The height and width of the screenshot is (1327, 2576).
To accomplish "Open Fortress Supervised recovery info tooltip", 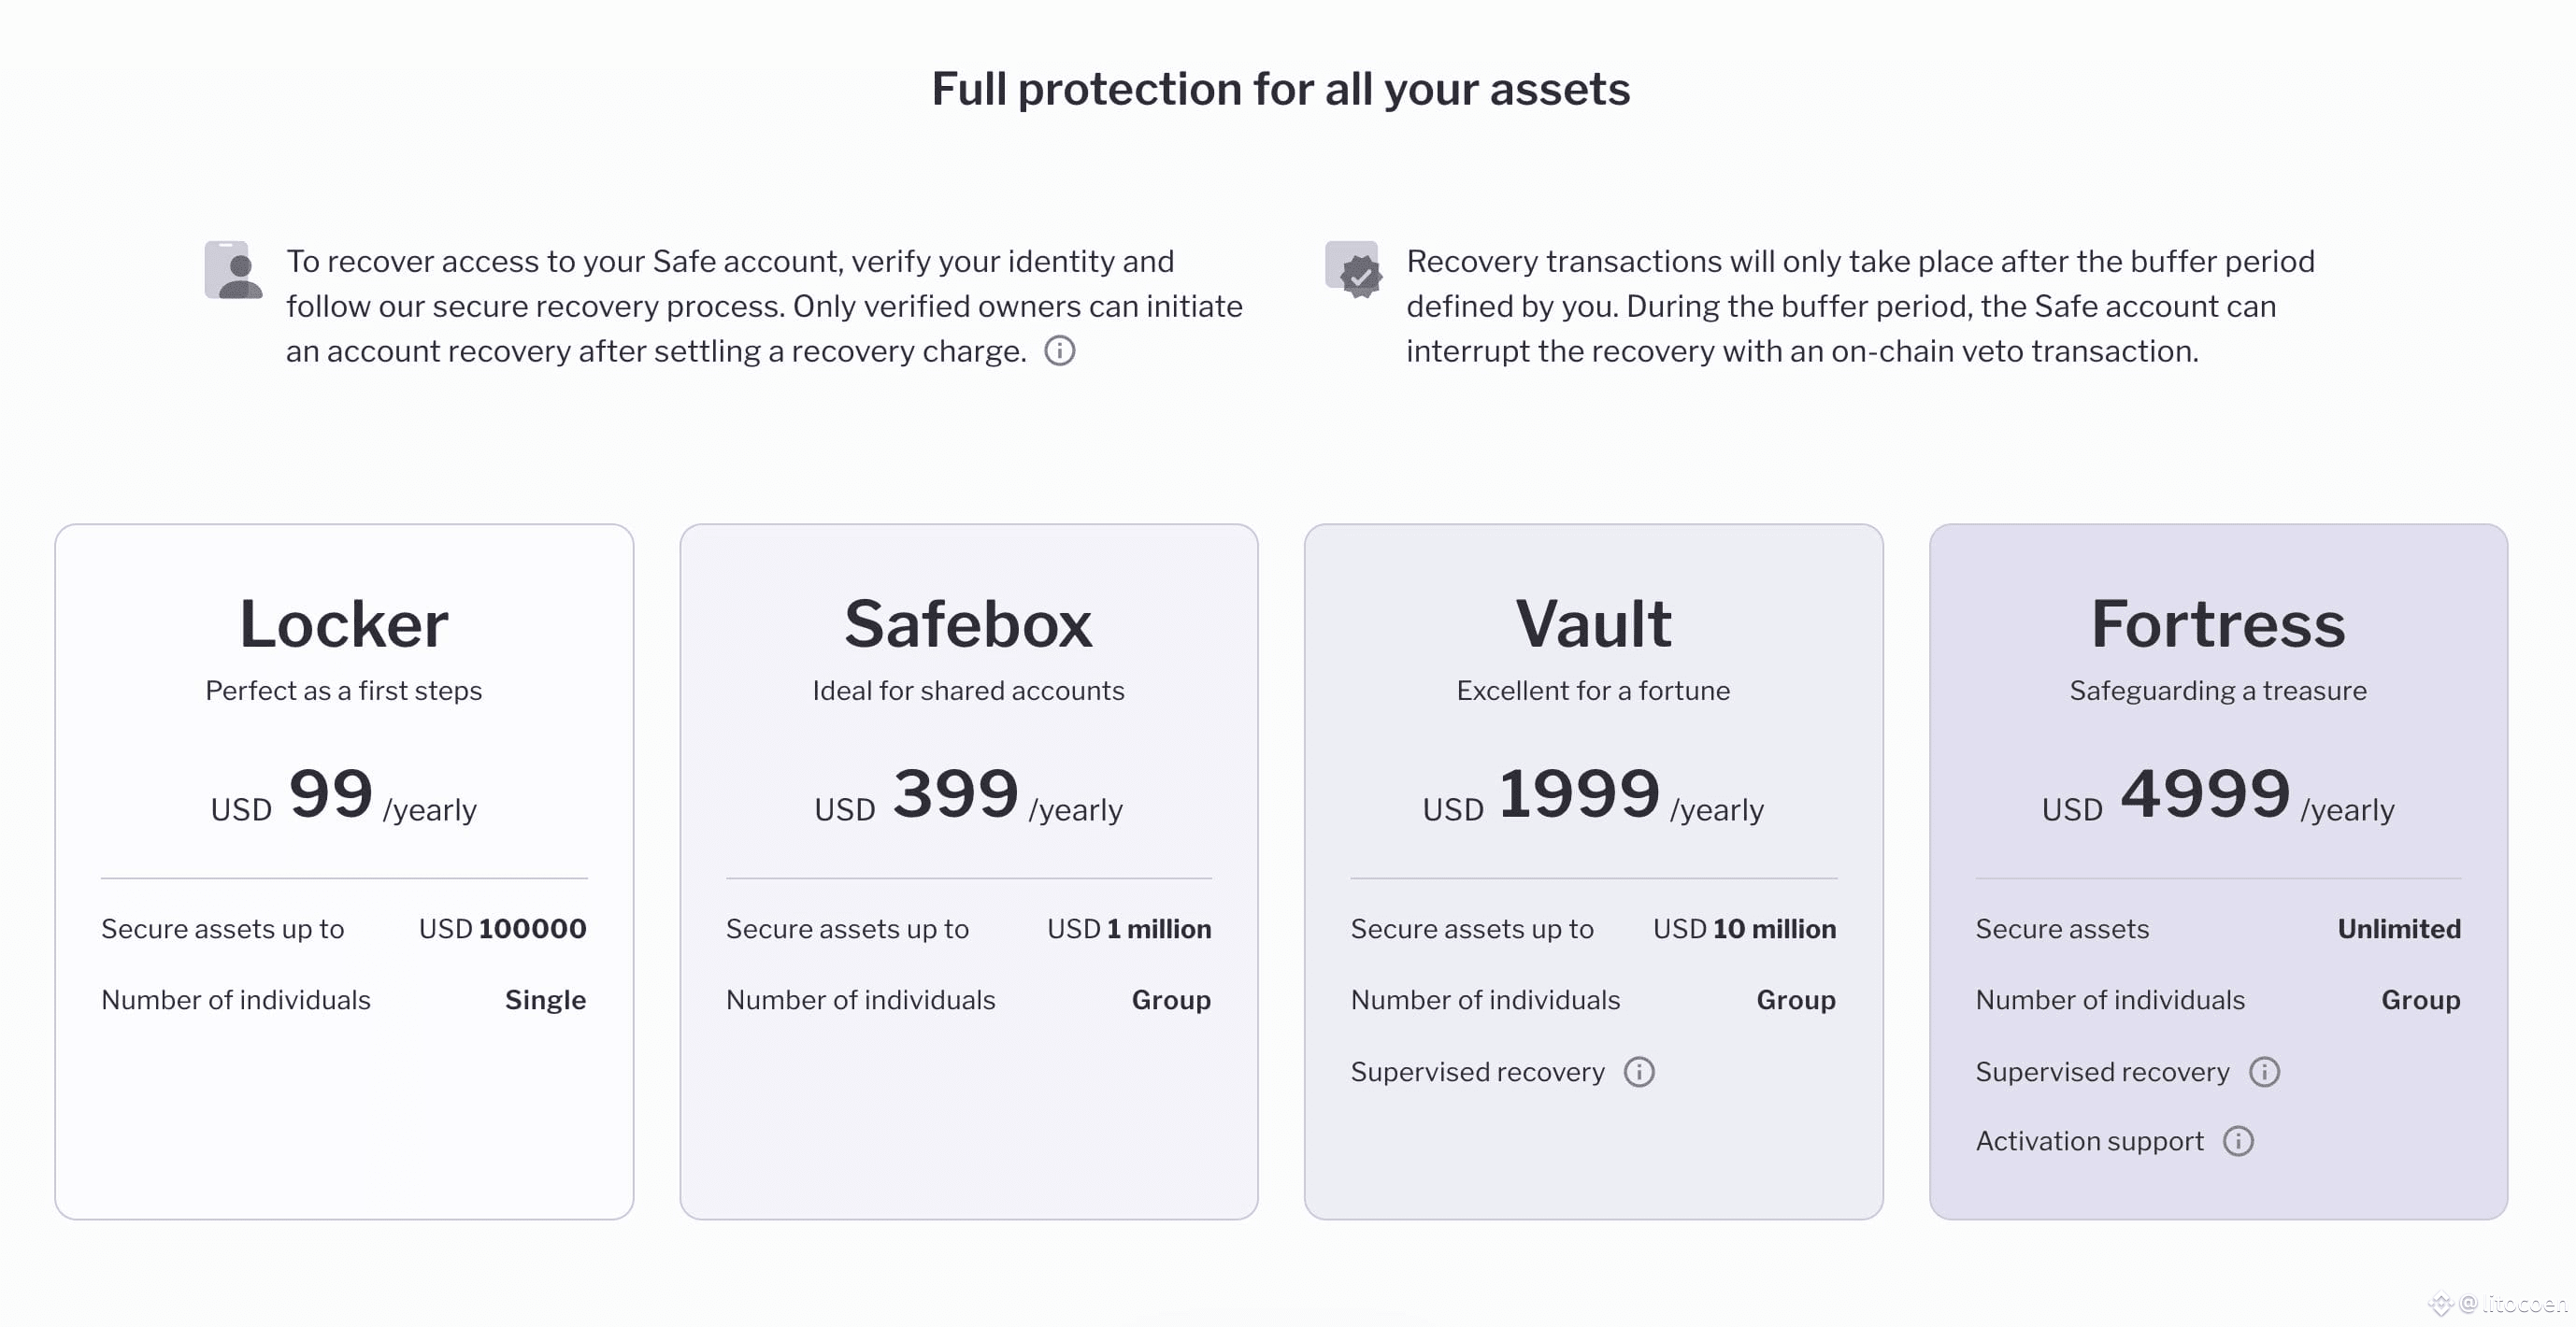I will tap(2264, 1072).
